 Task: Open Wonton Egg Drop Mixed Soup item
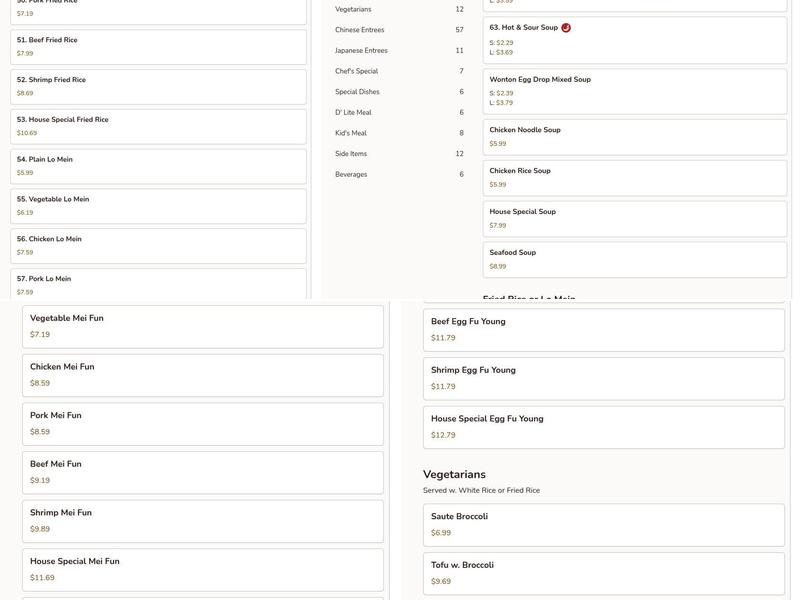635,91
